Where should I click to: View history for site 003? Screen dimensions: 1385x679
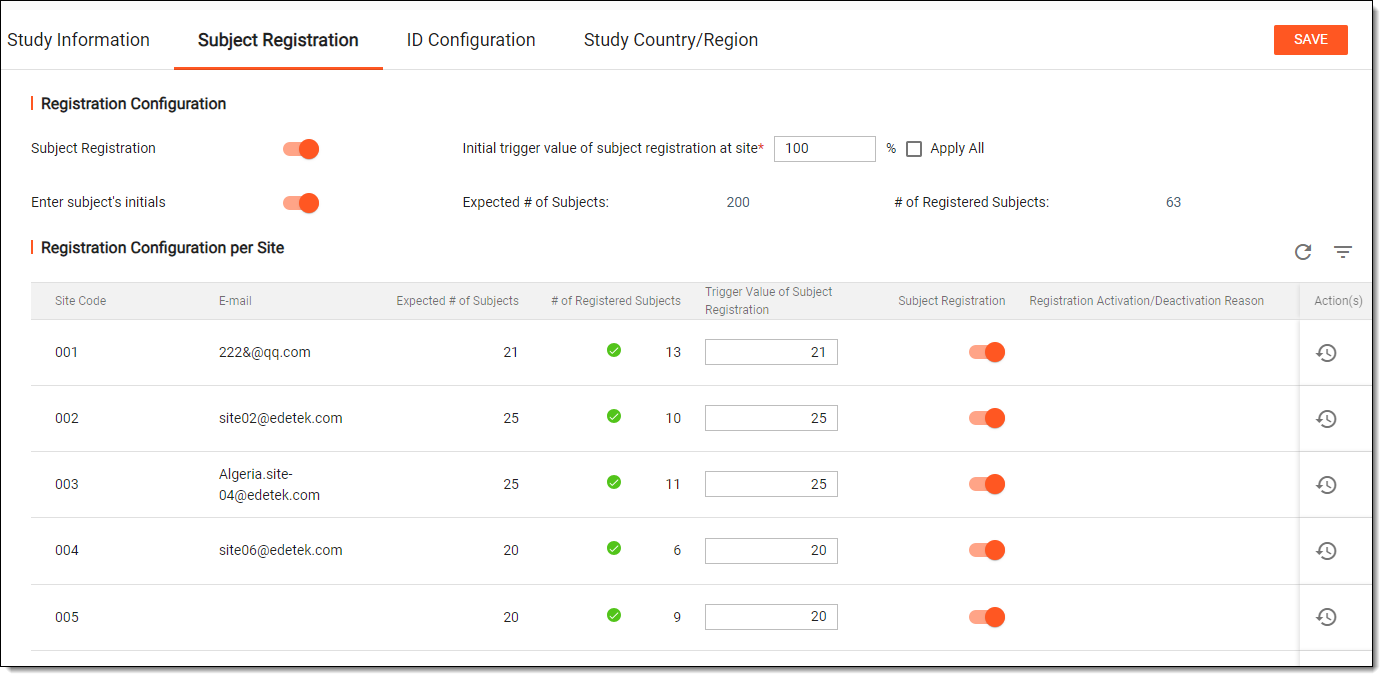[1326, 484]
